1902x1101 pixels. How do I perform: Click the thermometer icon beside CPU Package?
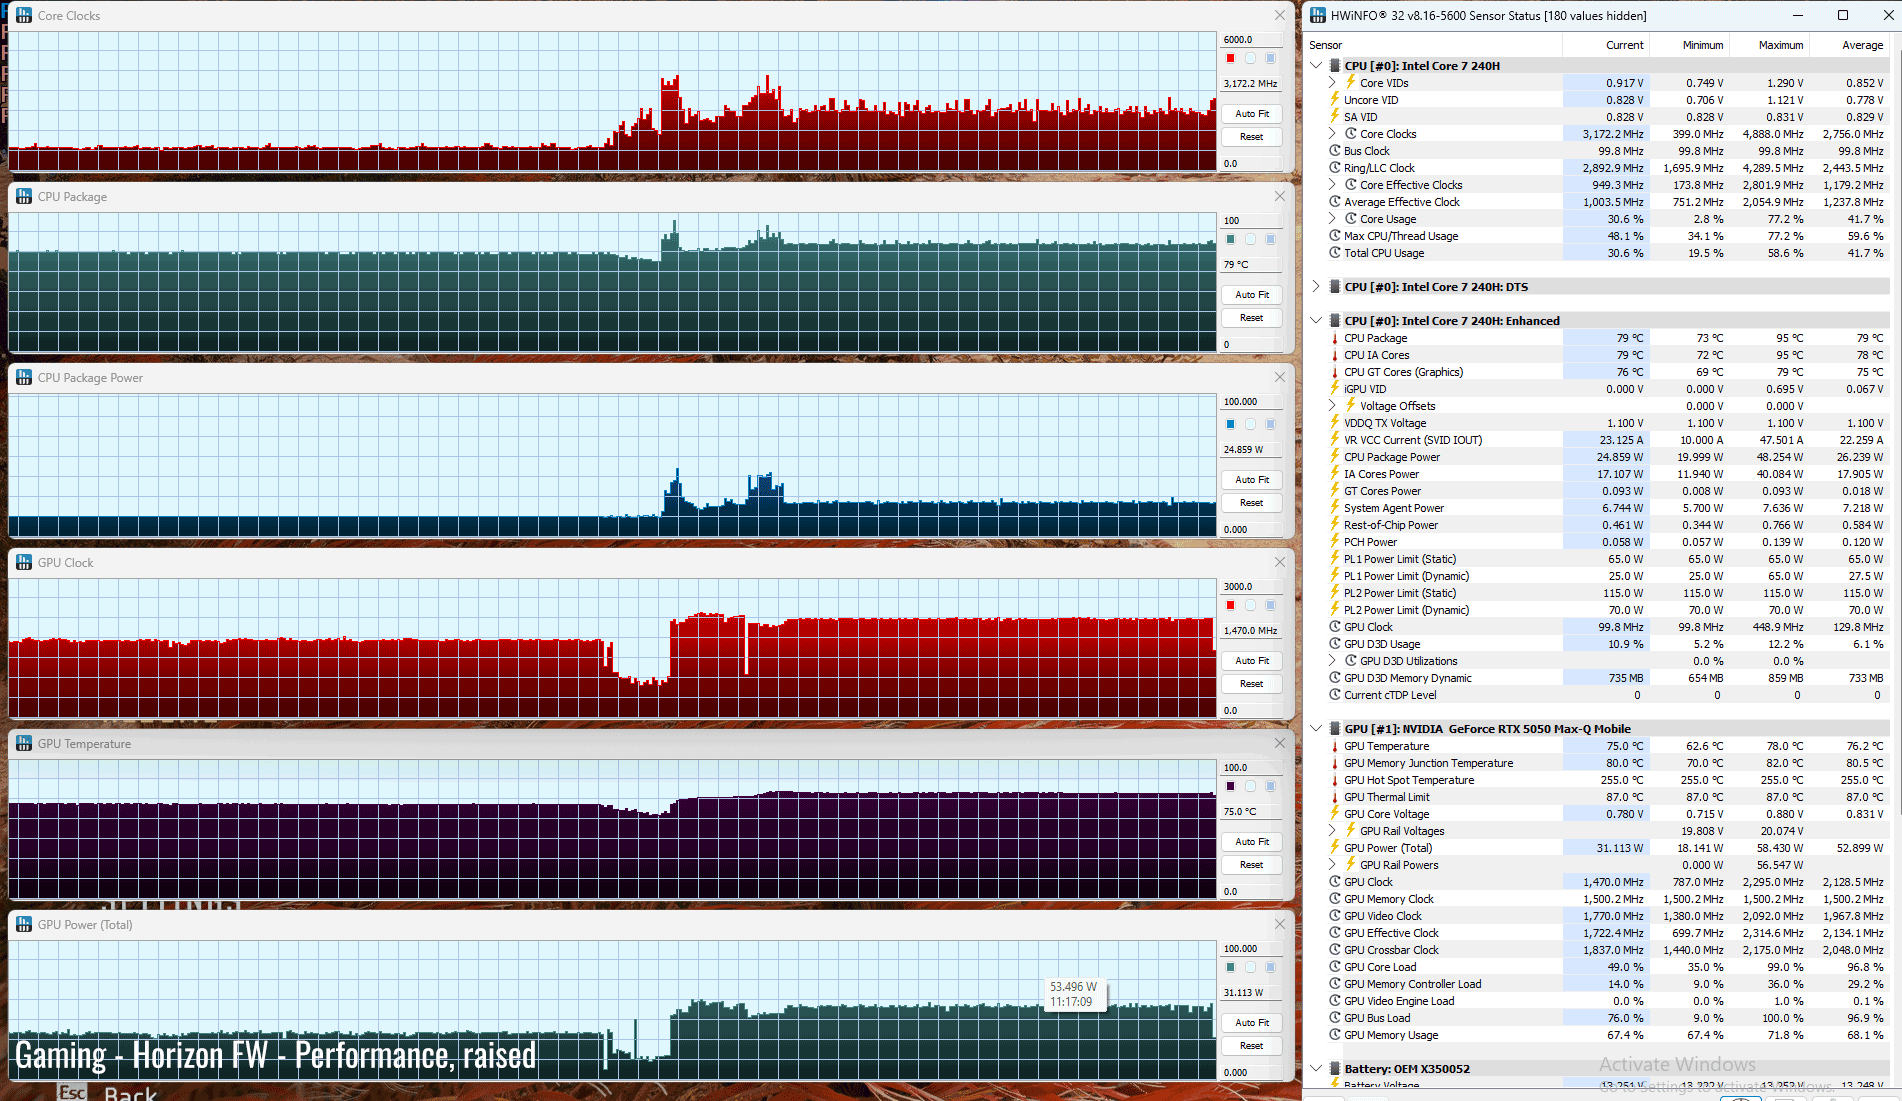1334,338
